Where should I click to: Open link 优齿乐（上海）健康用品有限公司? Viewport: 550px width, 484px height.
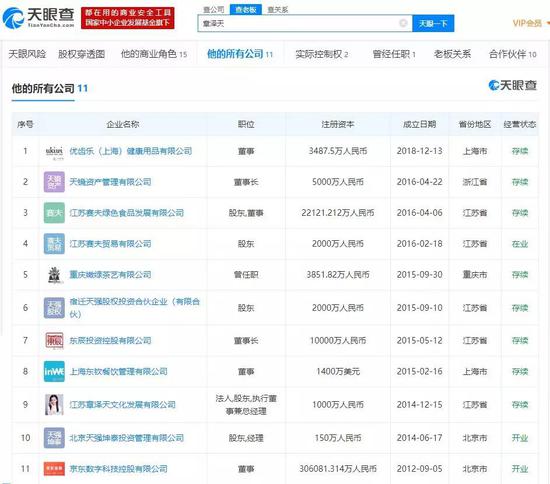coord(131,151)
